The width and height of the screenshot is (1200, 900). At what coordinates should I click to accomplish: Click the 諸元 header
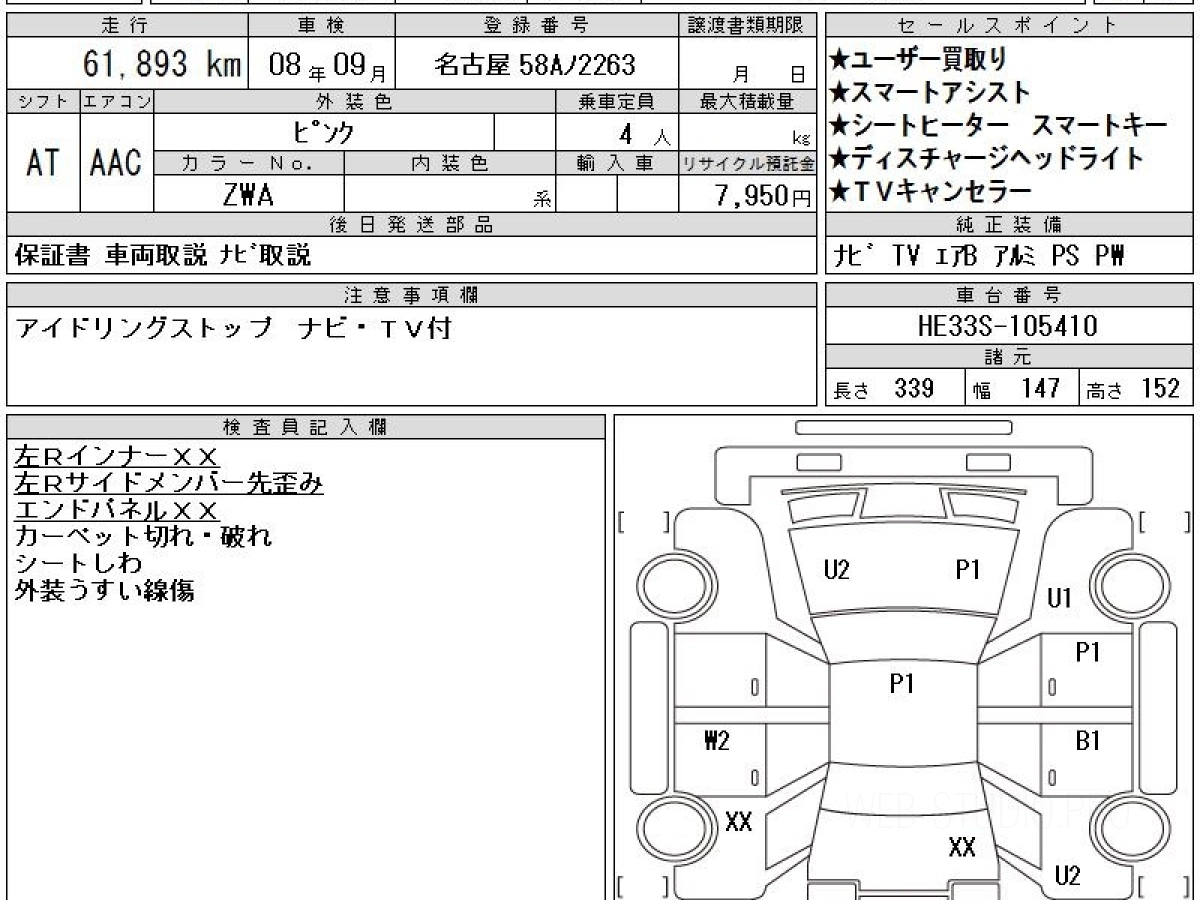click(x=1009, y=358)
